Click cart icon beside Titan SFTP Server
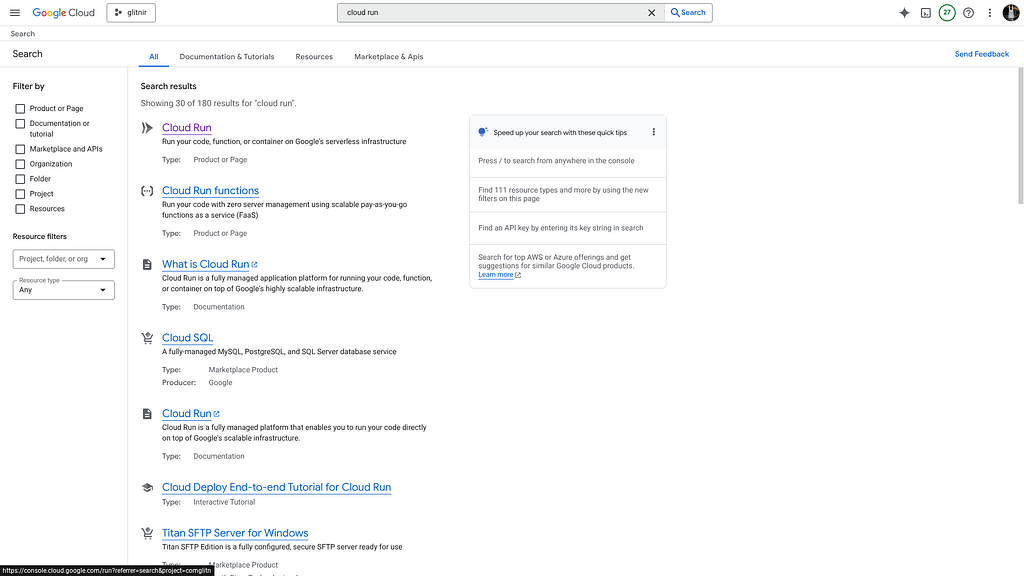 click(x=147, y=534)
